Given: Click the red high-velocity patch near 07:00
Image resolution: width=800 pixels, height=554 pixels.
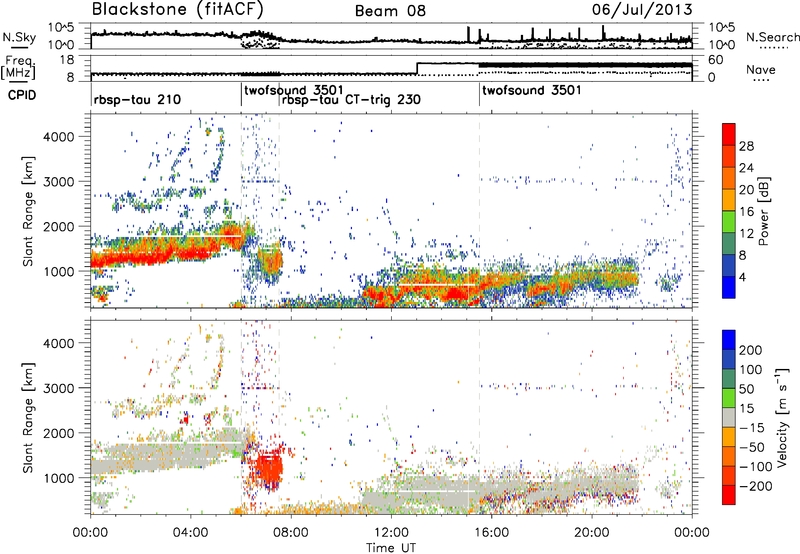Looking at the screenshot, I should tap(268, 468).
